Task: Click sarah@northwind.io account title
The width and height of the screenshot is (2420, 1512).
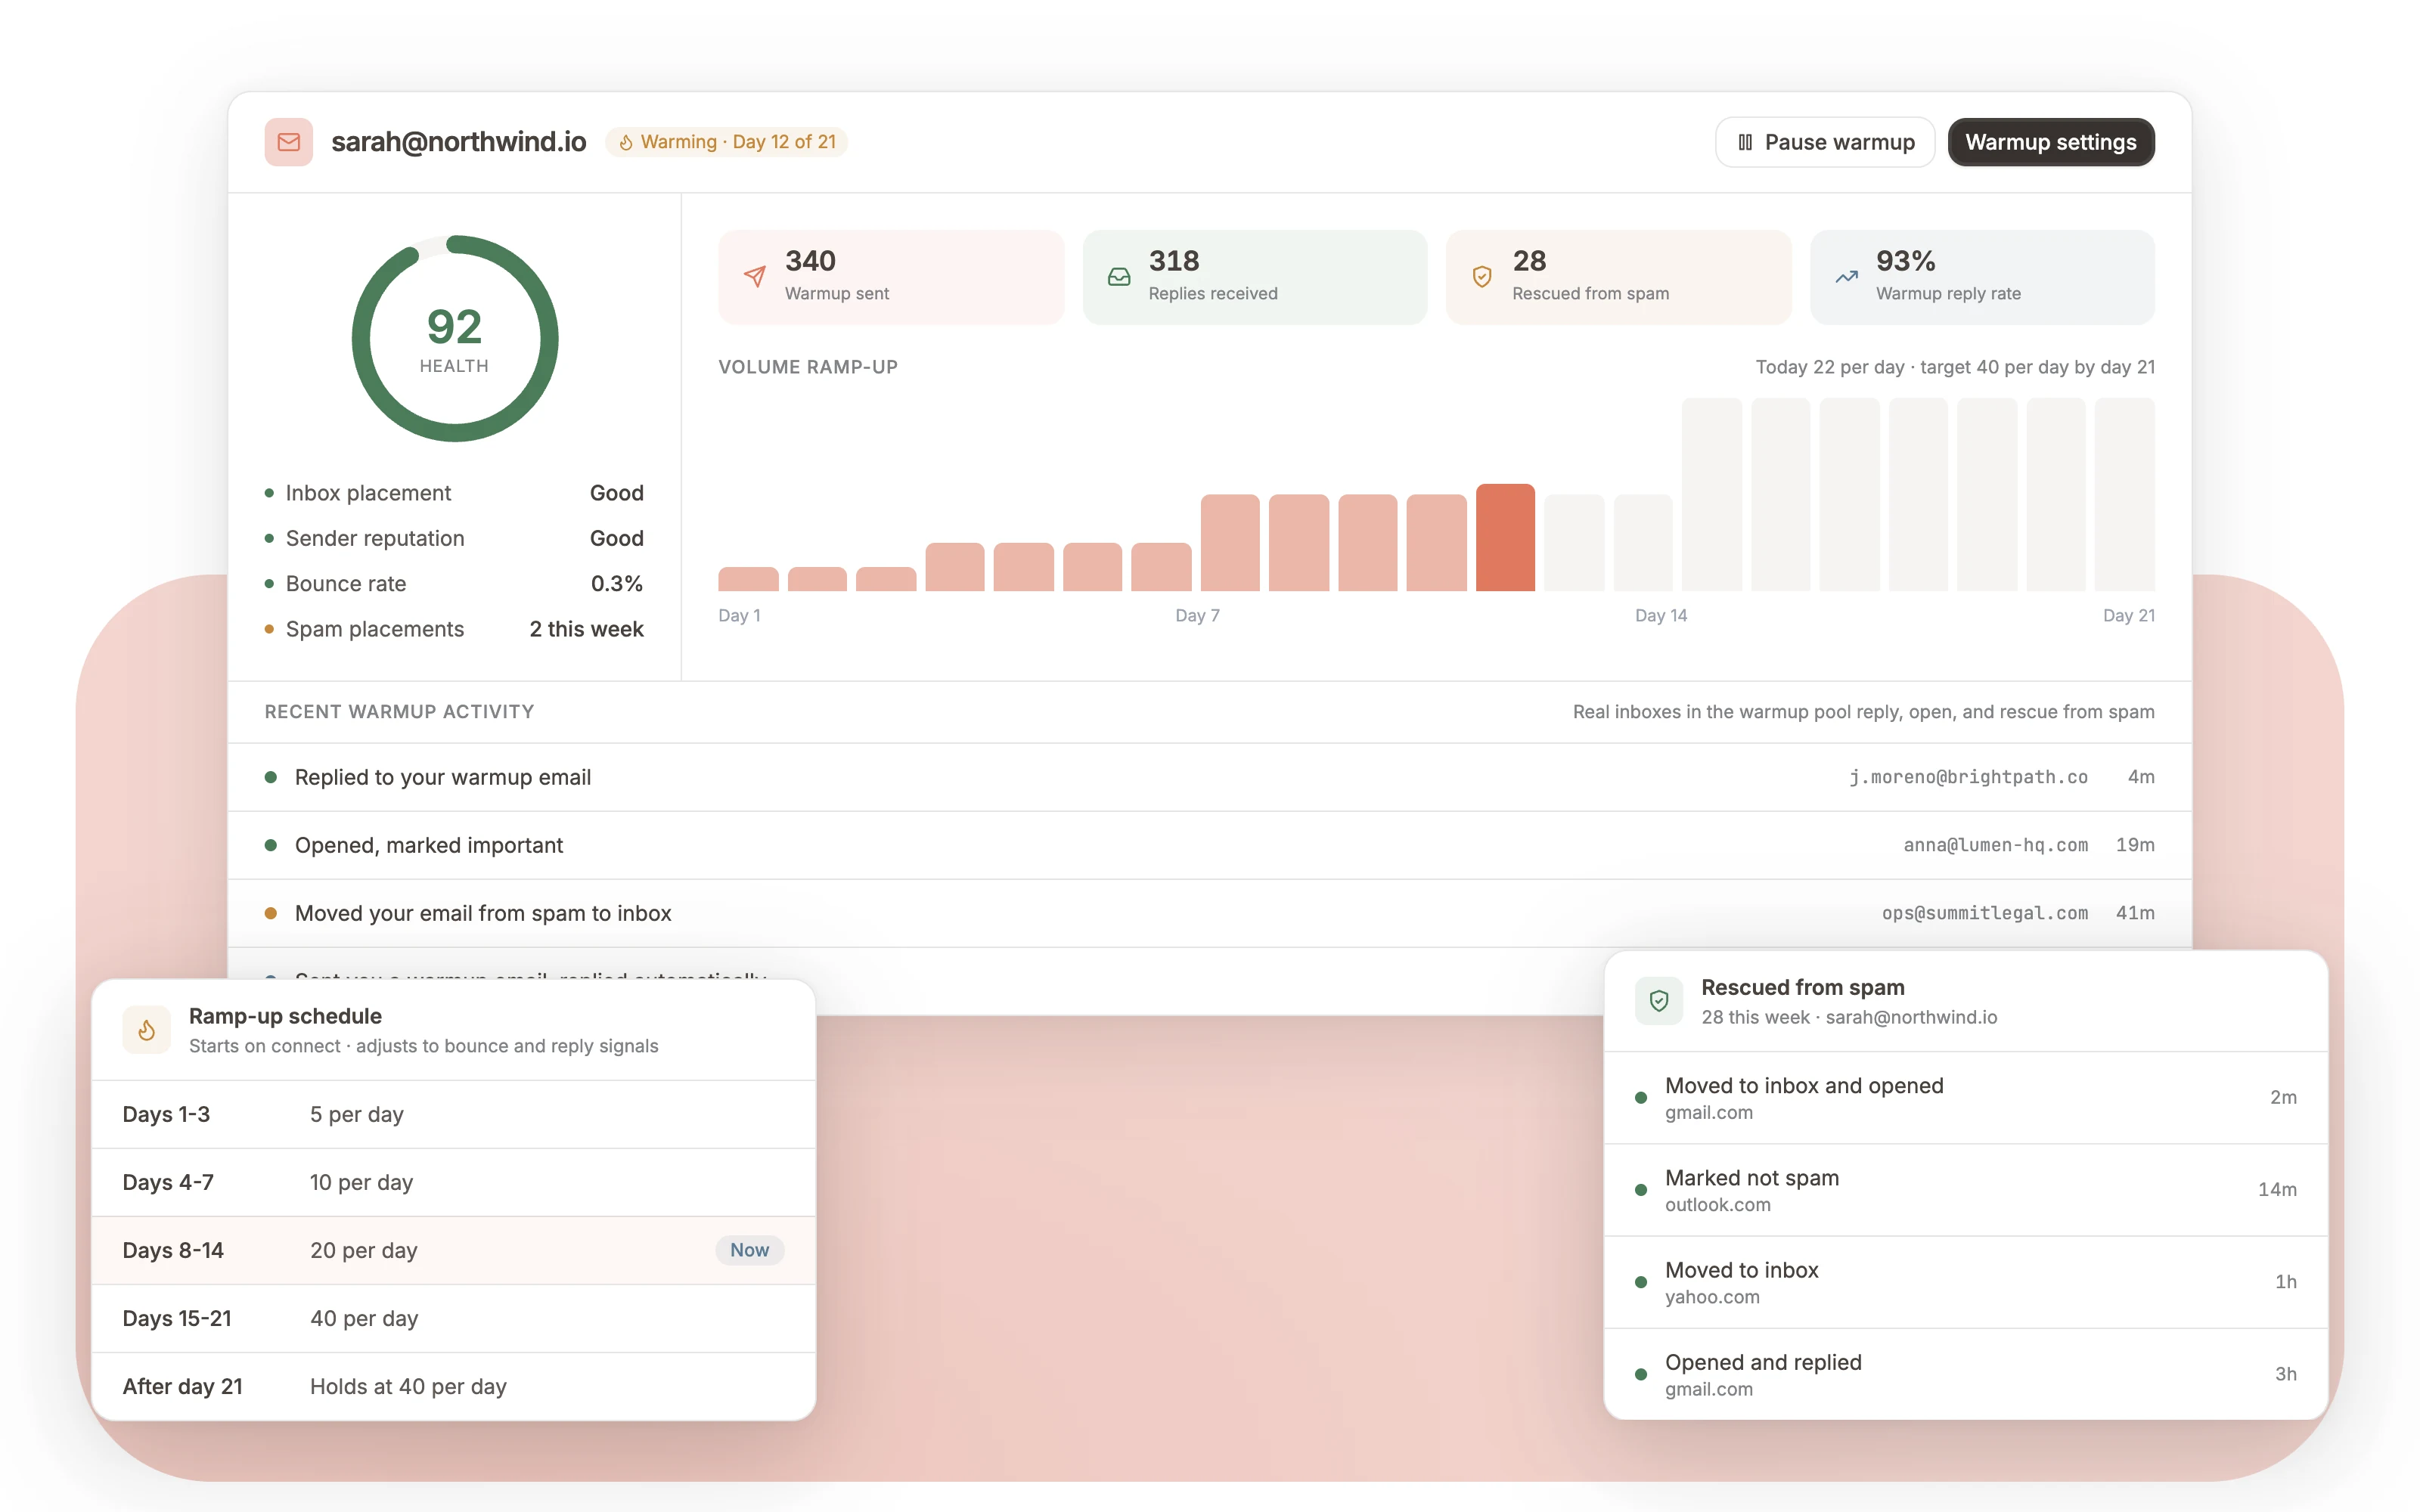Action: point(458,142)
